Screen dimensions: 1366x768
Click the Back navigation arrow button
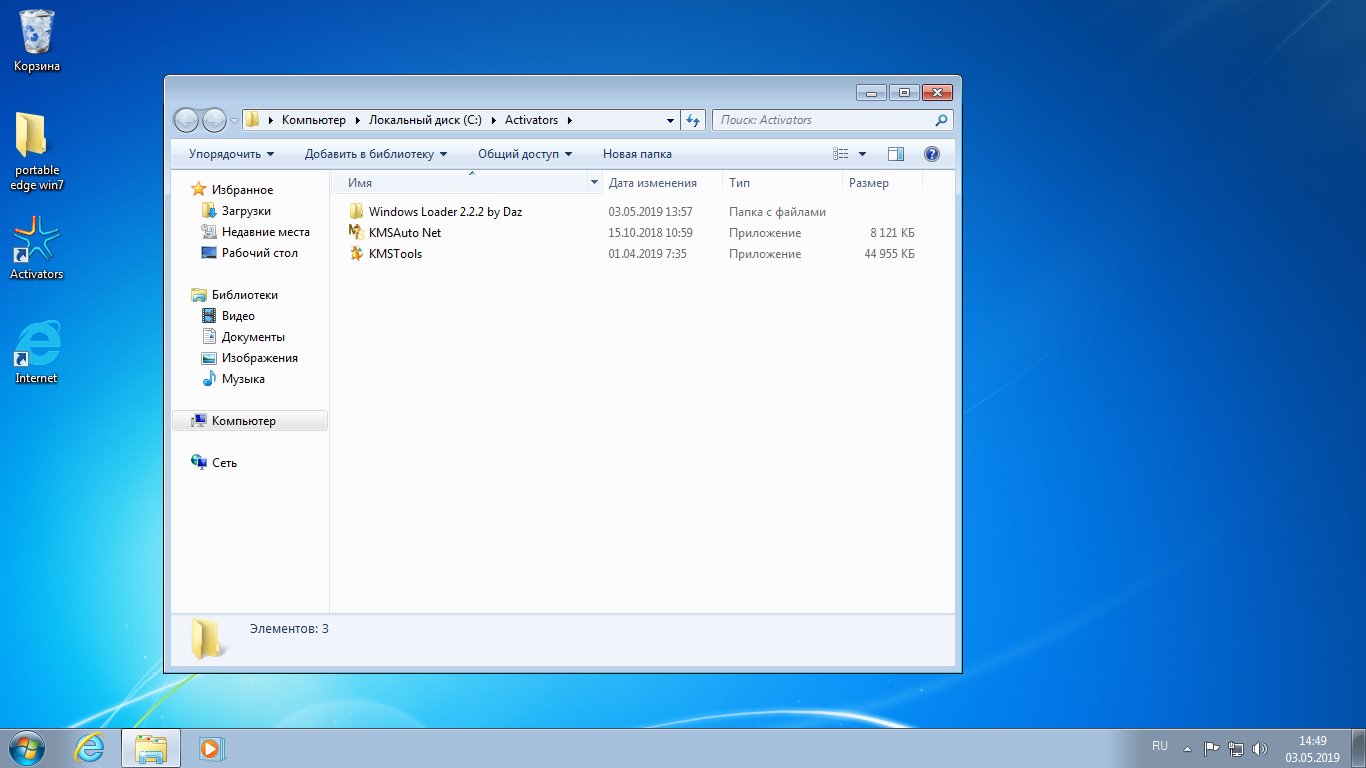(x=186, y=120)
